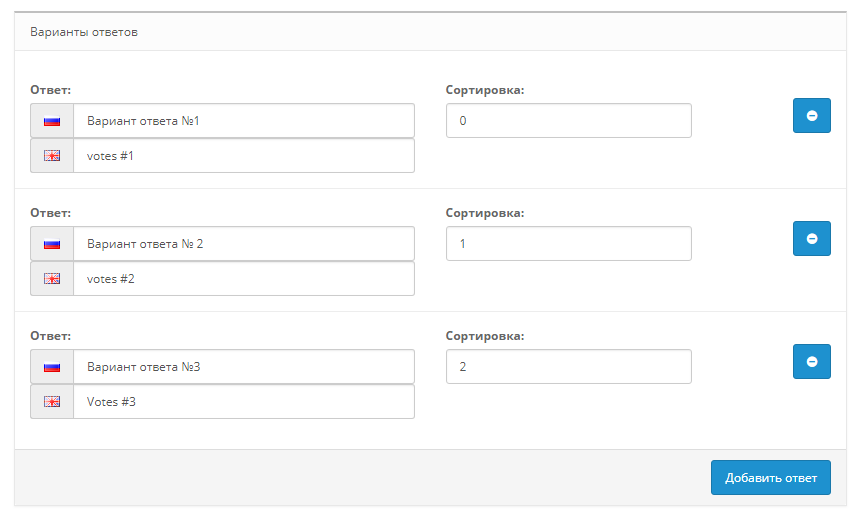Click the Russian flag beside 'Вариант ответа №1'
Image resolution: width=860 pixels, height=519 pixels.
52,121
